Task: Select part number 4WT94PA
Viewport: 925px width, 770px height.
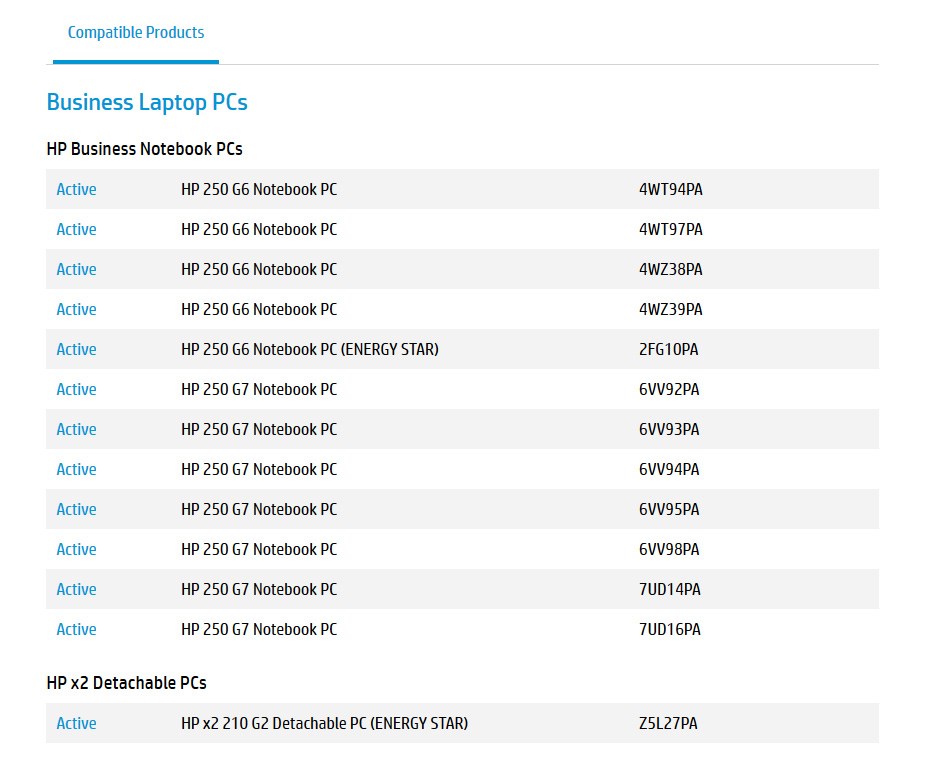Action: coord(671,189)
